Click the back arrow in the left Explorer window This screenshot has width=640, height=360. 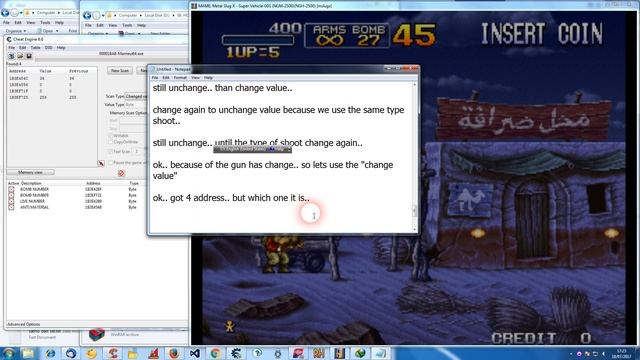tap(5, 13)
